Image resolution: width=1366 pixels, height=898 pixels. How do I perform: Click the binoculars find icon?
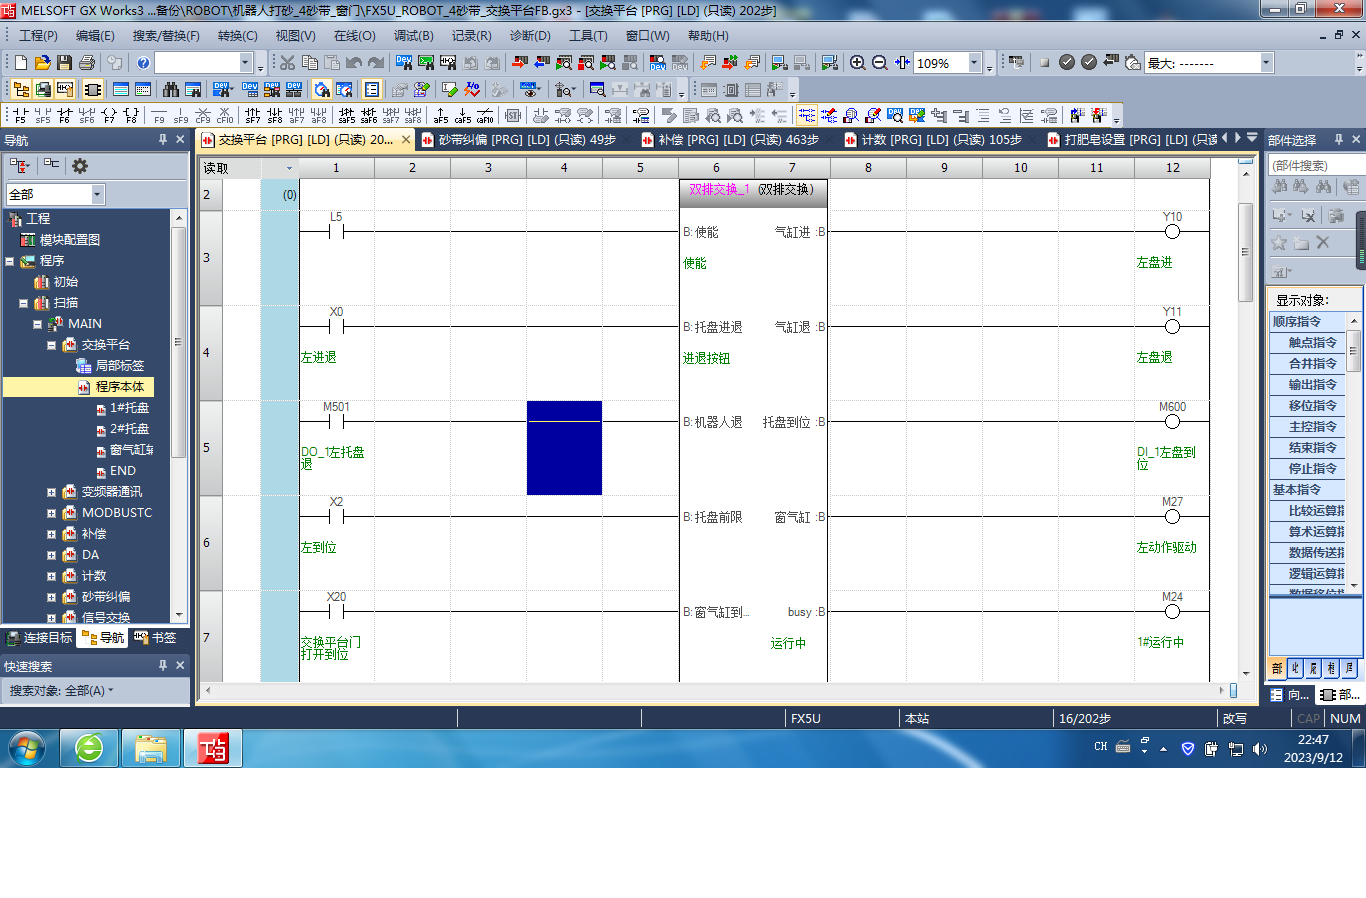pyautogui.click(x=171, y=90)
